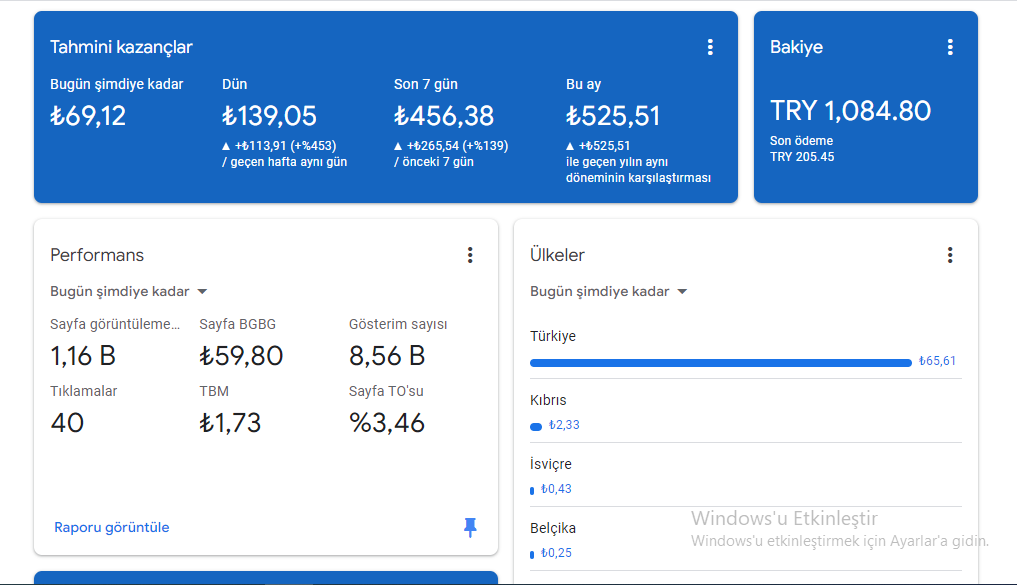Open the 'Raporu görüntüle' link

tap(112, 527)
